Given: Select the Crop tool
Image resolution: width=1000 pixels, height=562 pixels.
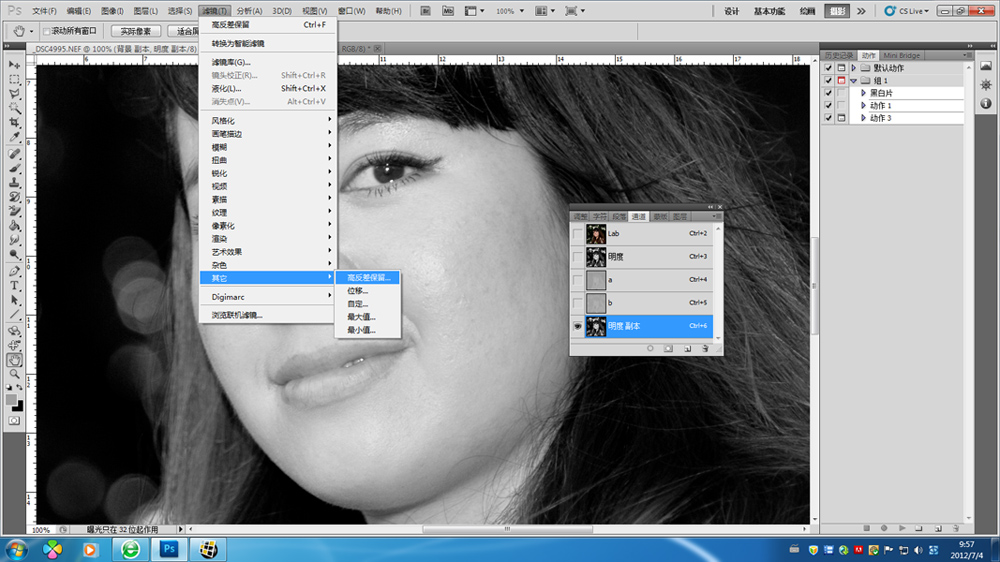Looking at the screenshot, I should (15, 122).
